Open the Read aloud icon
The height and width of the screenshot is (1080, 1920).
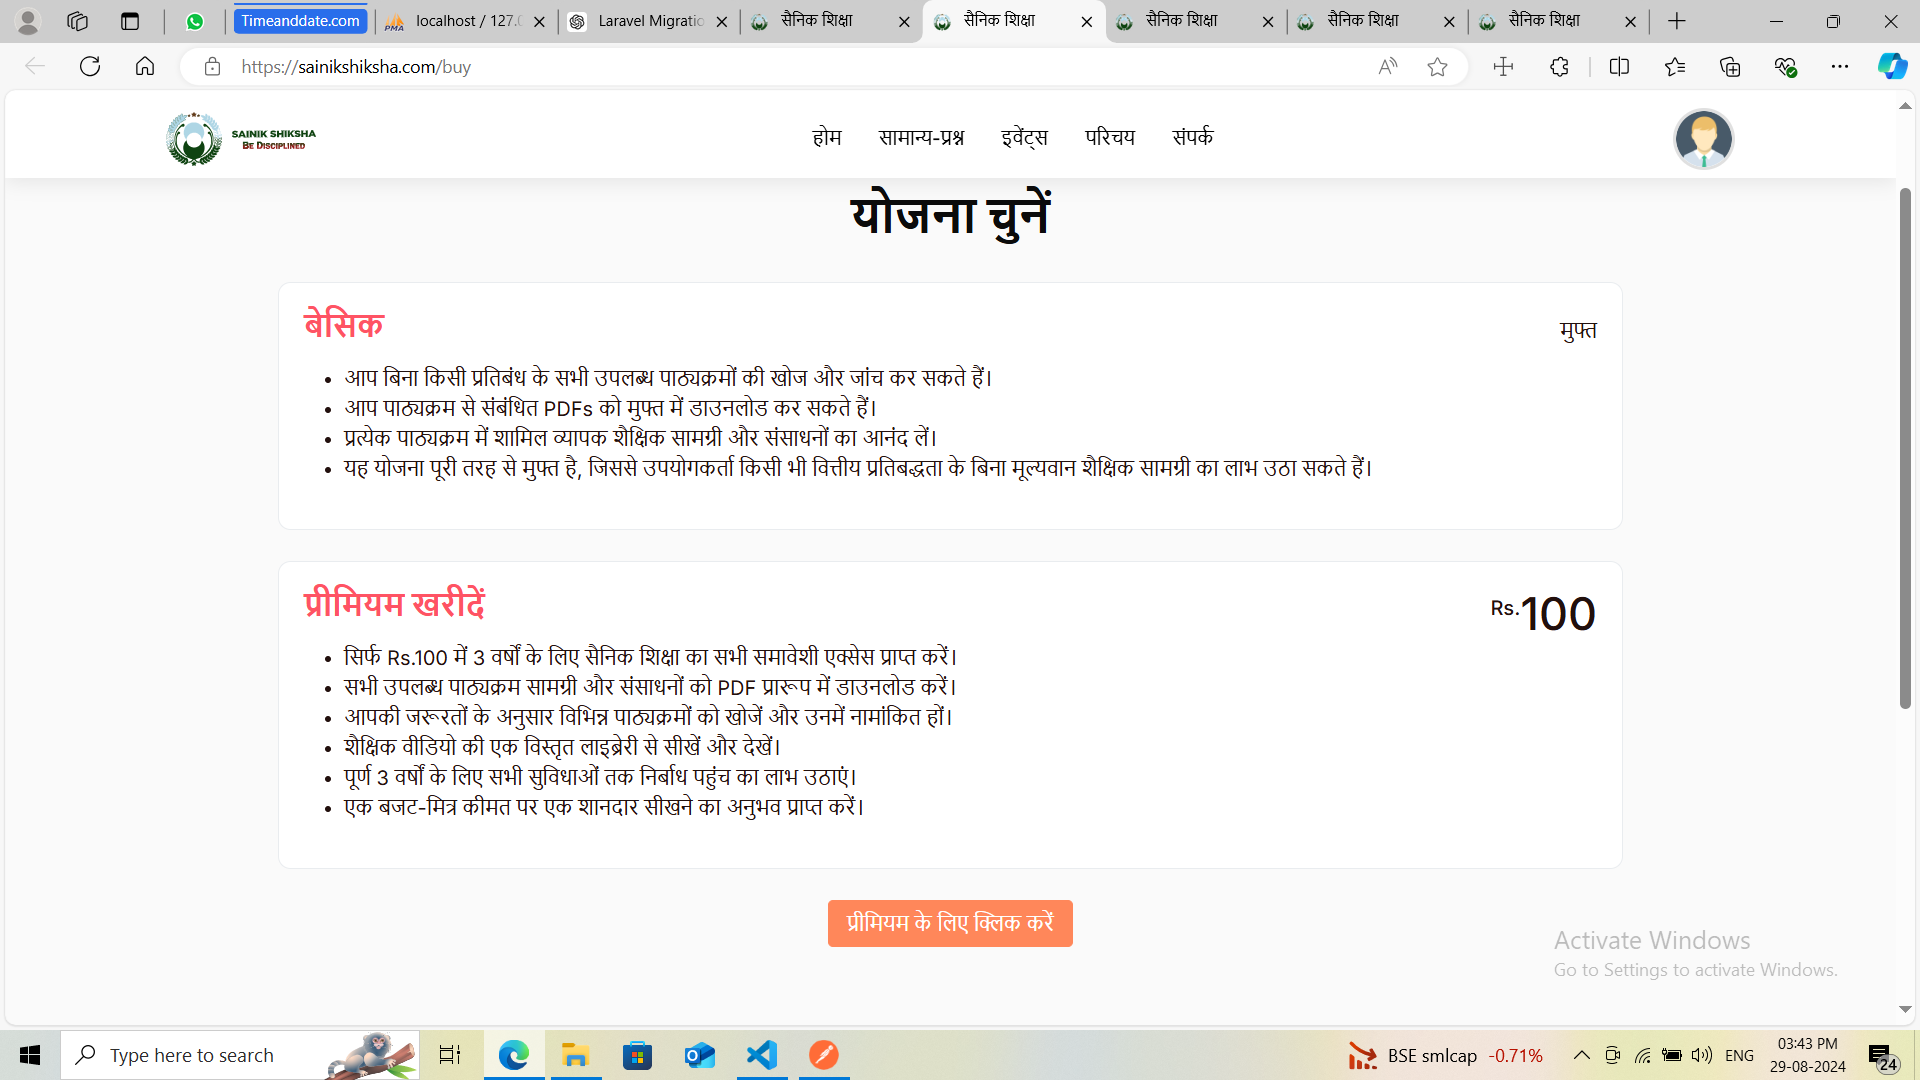[x=1387, y=67]
